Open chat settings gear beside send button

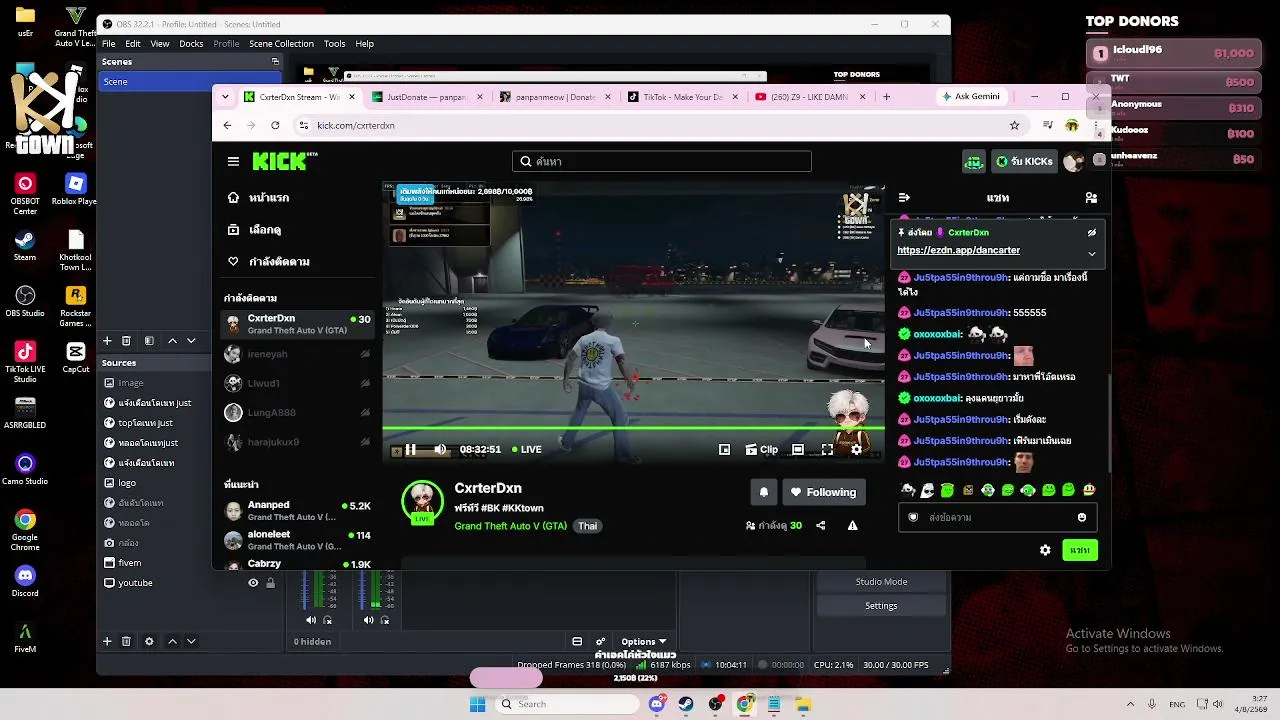(1045, 550)
